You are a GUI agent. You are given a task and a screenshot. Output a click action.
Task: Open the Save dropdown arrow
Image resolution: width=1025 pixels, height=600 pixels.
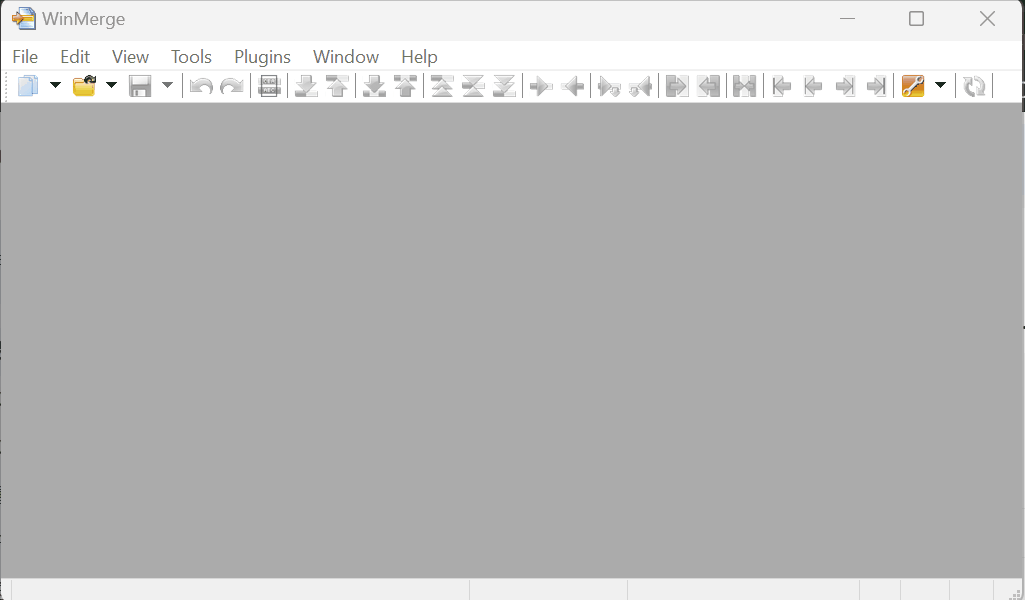pos(166,86)
